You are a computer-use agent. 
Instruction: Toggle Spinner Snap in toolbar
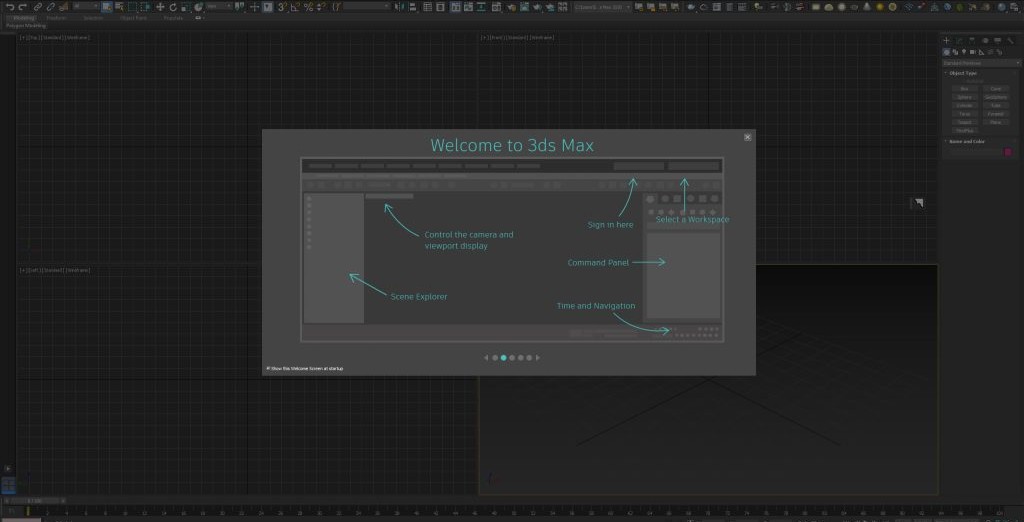click(320, 7)
